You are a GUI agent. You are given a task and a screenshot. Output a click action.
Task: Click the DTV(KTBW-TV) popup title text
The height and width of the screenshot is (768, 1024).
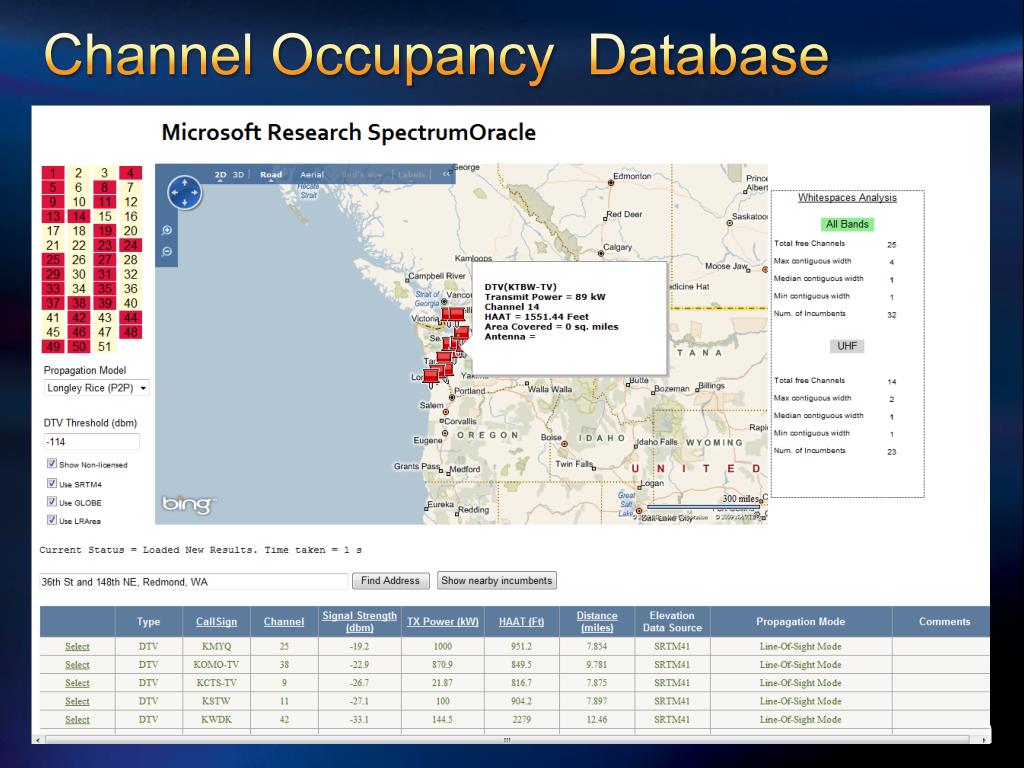520,287
